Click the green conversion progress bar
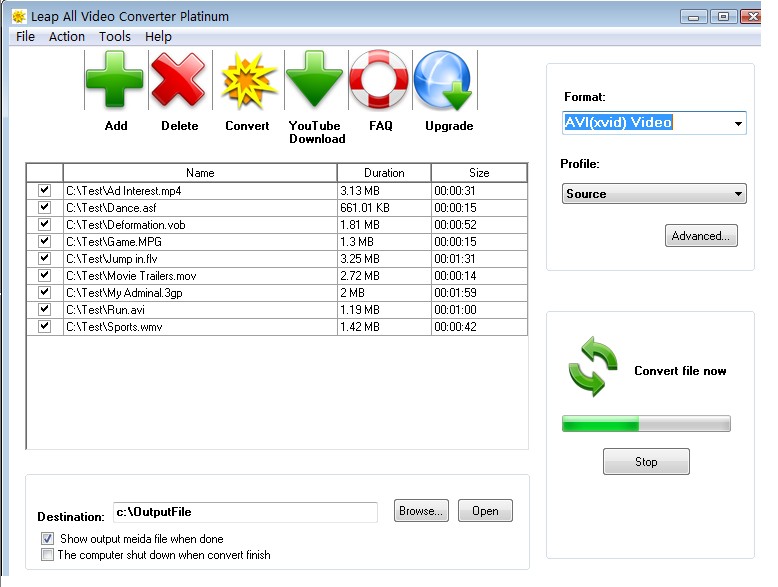 pos(646,423)
